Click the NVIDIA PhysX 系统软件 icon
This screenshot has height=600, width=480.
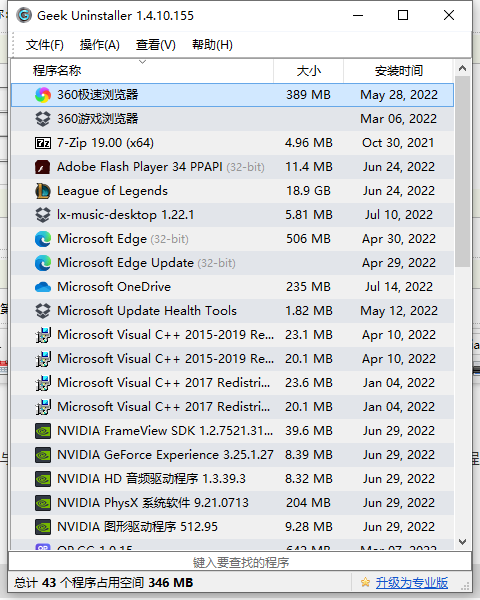(x=43, y=503)
